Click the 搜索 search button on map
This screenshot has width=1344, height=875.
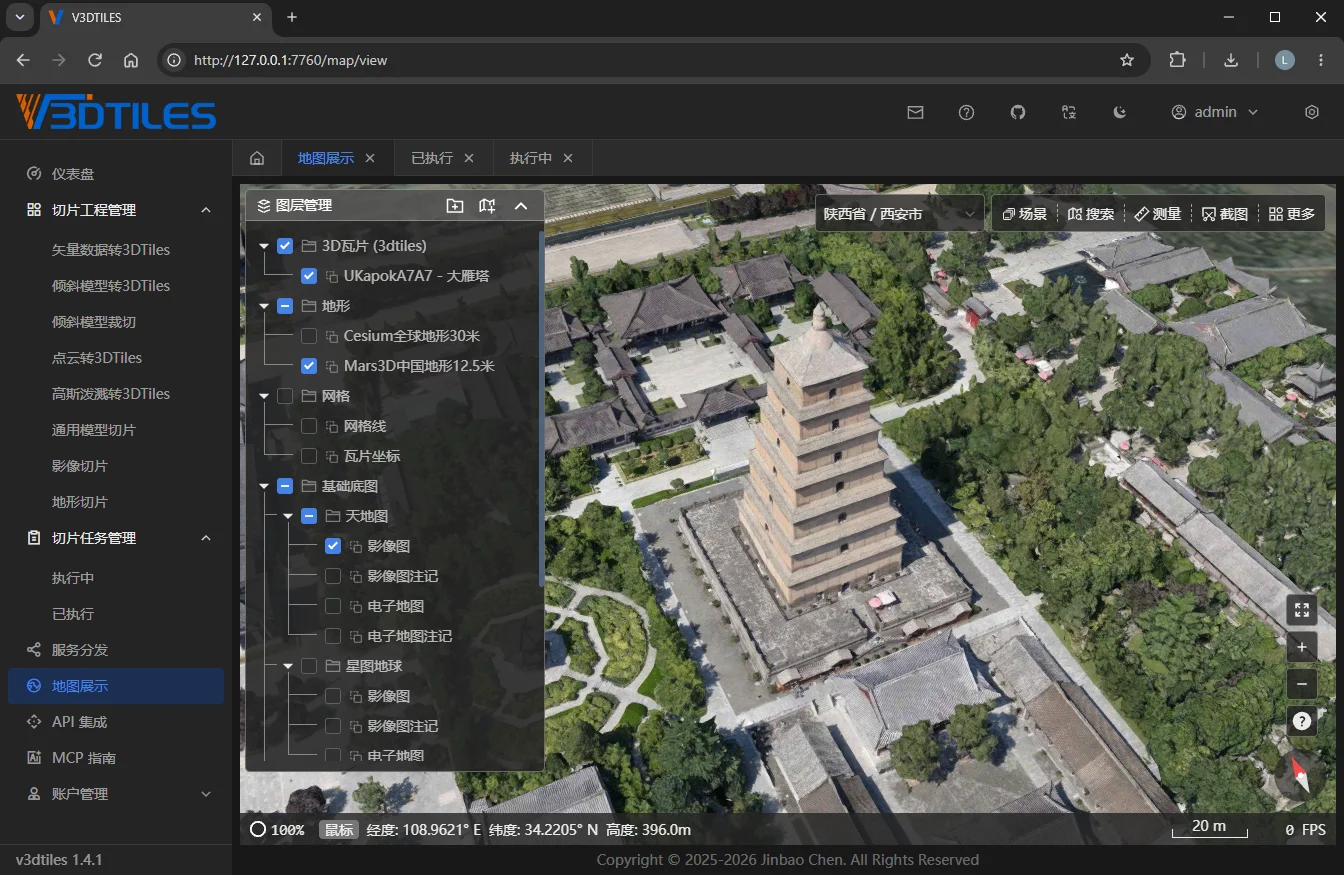[x=1091, y=214]
